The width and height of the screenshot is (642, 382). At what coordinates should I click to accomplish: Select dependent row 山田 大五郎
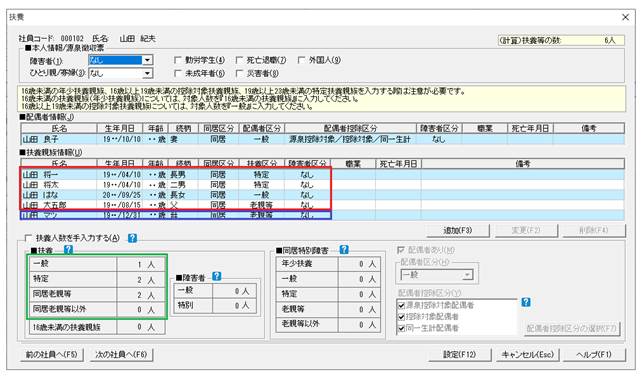click(323, 205)
